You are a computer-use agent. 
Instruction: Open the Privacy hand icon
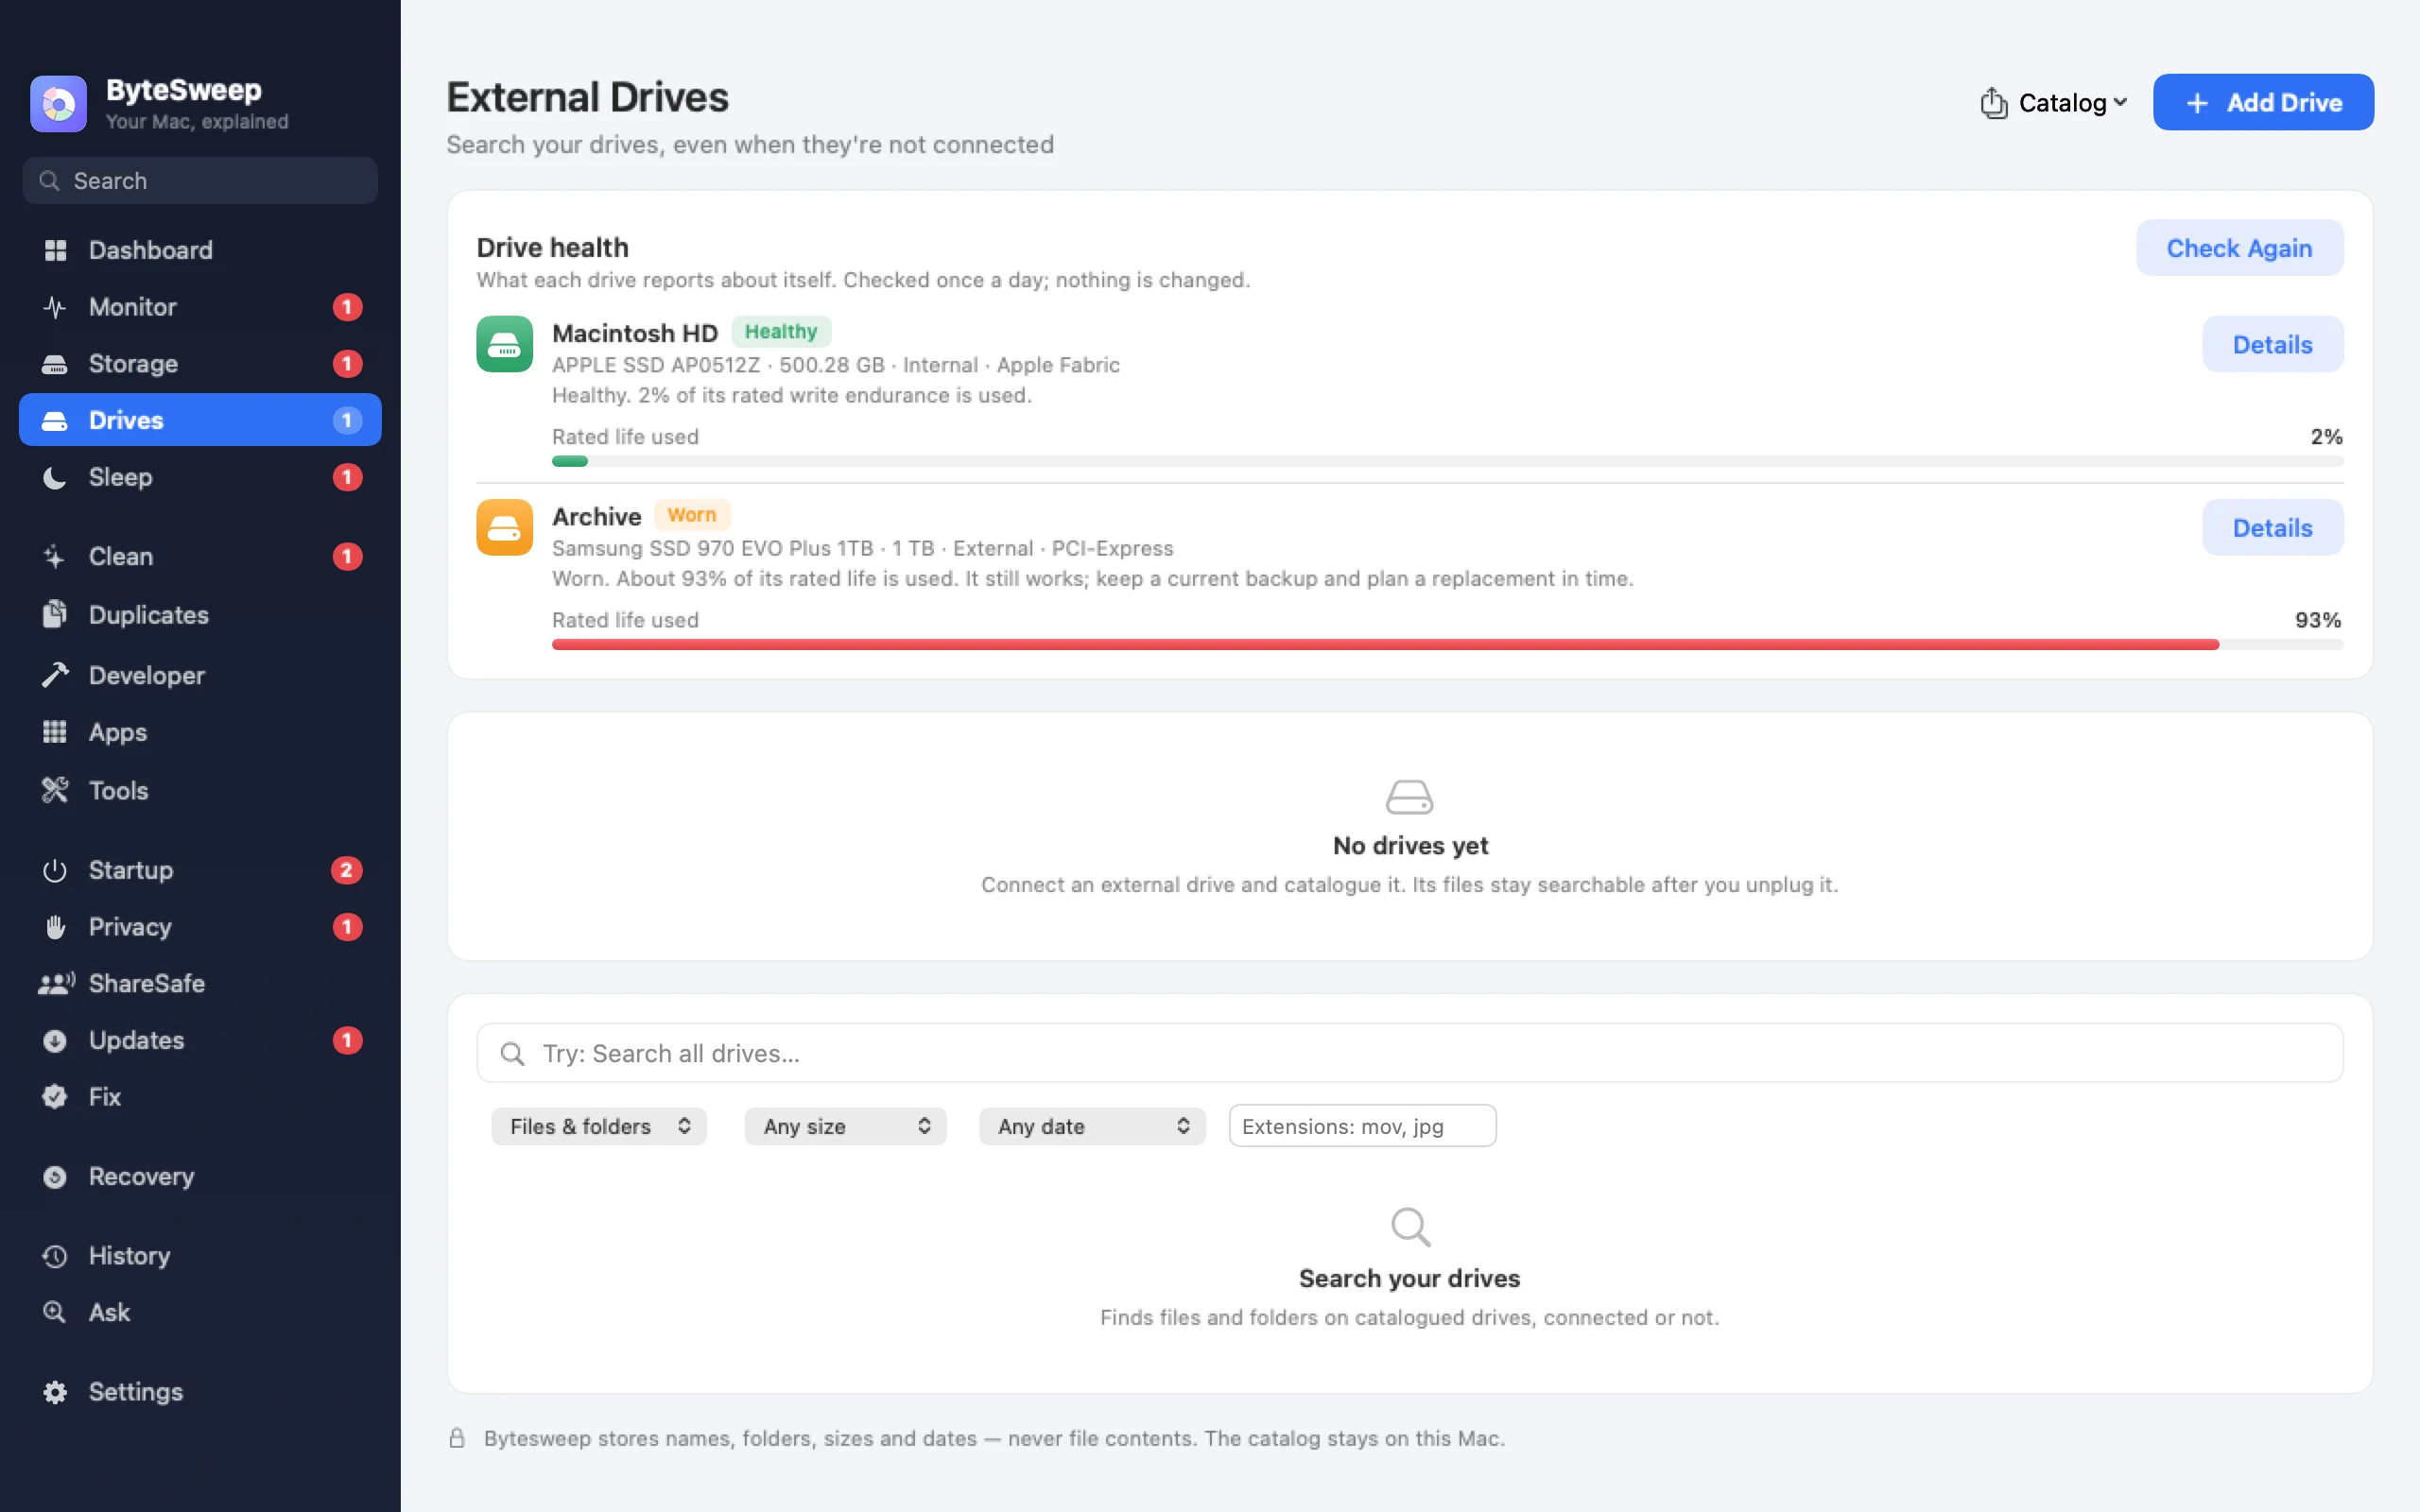(x=55, y=927)
